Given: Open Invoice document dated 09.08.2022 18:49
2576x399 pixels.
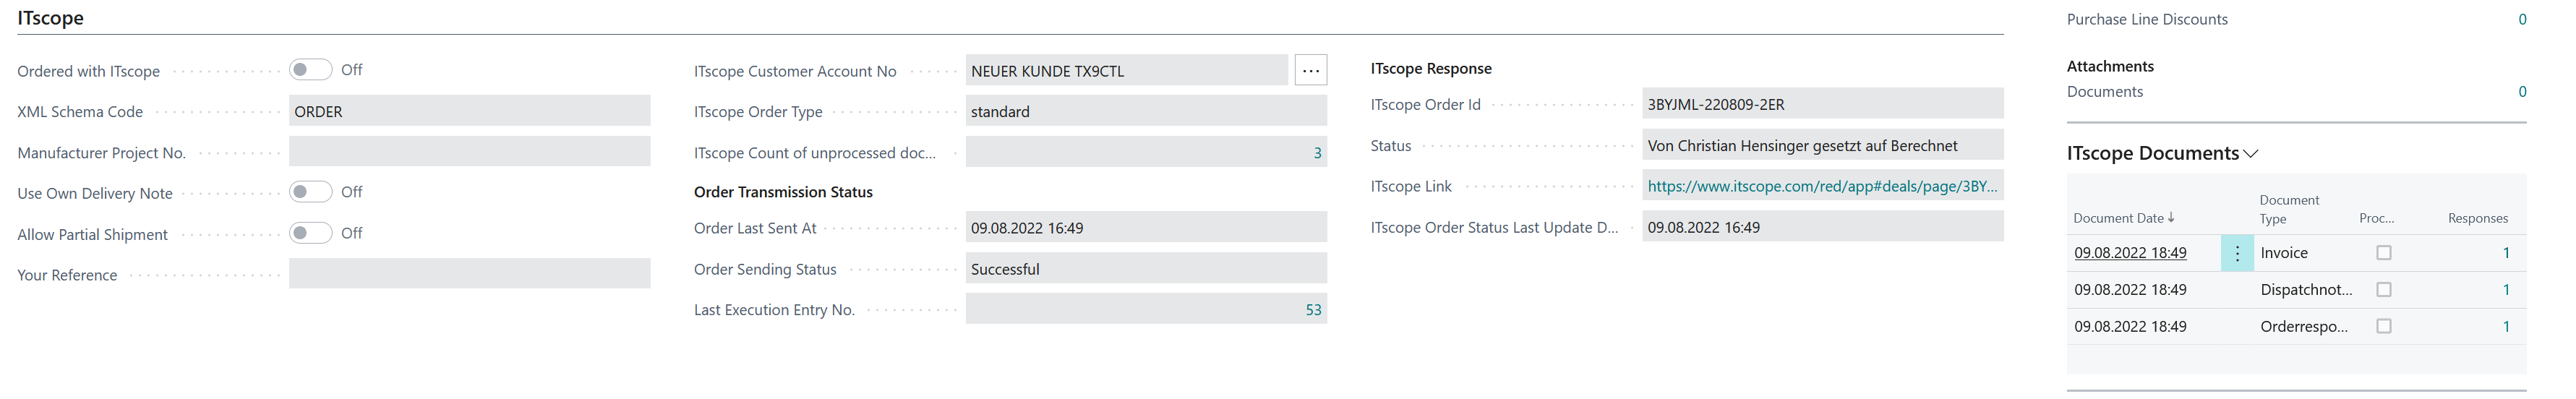Looking at the screenshot, I should pyautogui.click(x=2130, y=253).
